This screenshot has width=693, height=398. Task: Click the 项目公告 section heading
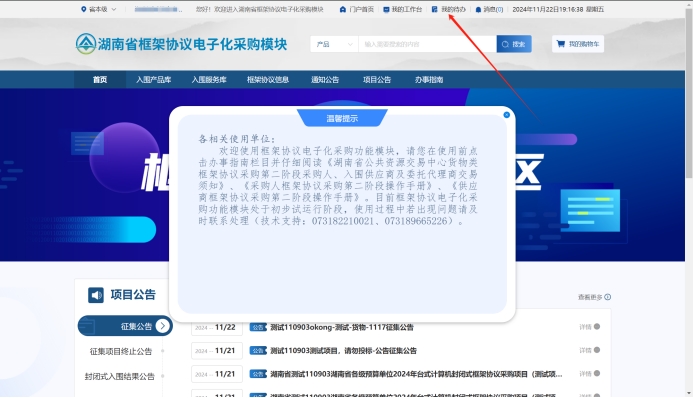point(133,295)
